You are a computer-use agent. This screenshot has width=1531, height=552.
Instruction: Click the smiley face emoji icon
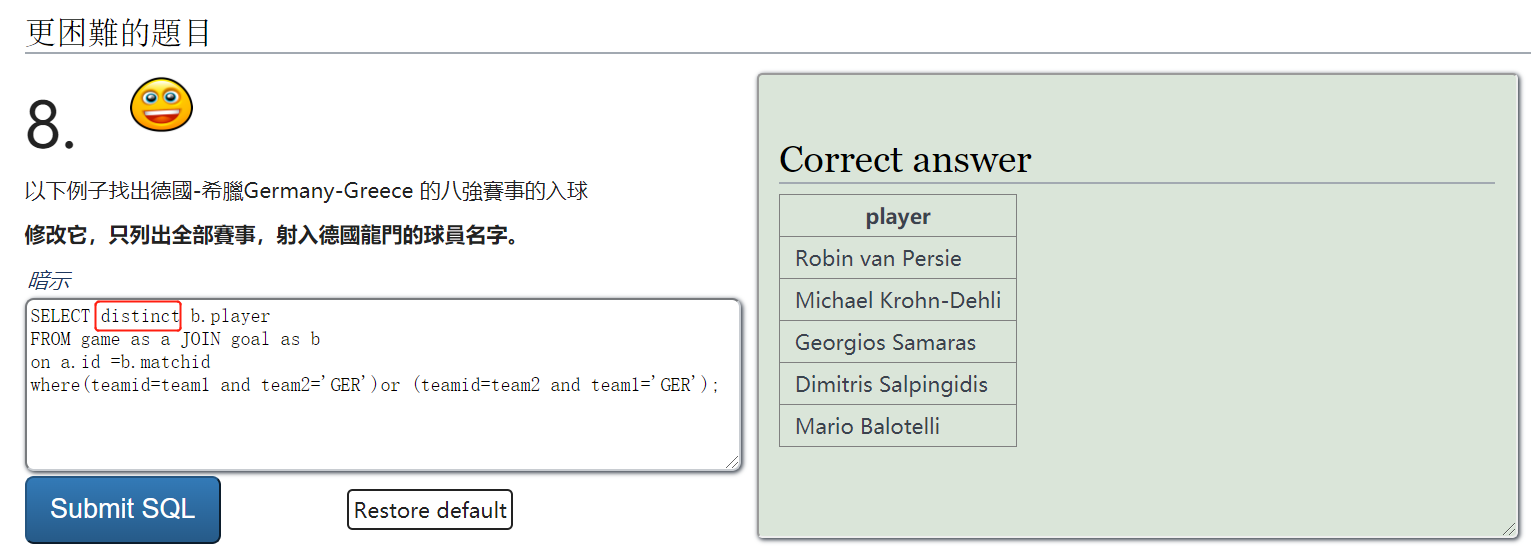161,105
